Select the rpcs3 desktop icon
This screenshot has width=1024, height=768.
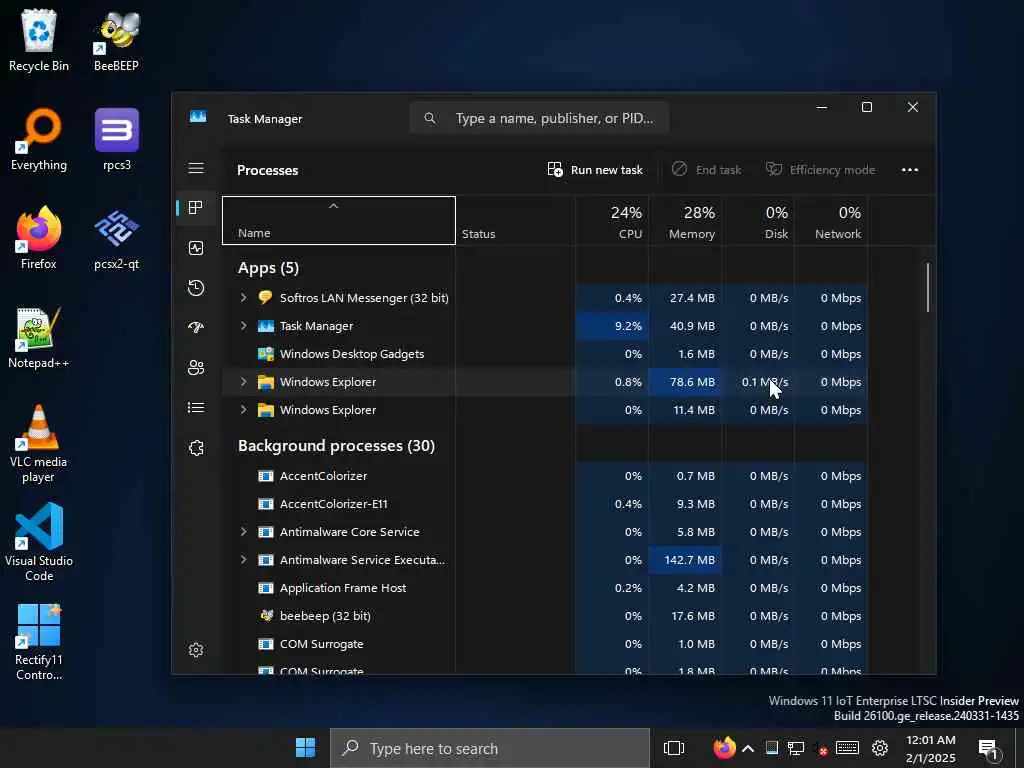coord(117,140)
